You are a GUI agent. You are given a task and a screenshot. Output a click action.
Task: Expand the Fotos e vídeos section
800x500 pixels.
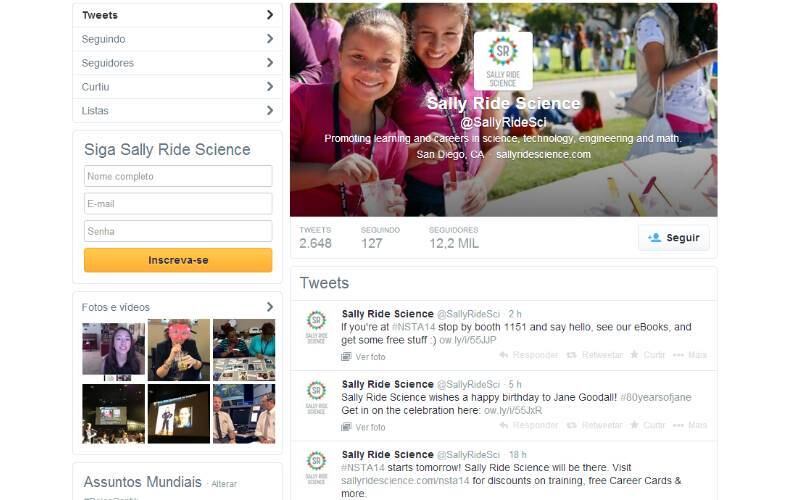pos(270,307)
